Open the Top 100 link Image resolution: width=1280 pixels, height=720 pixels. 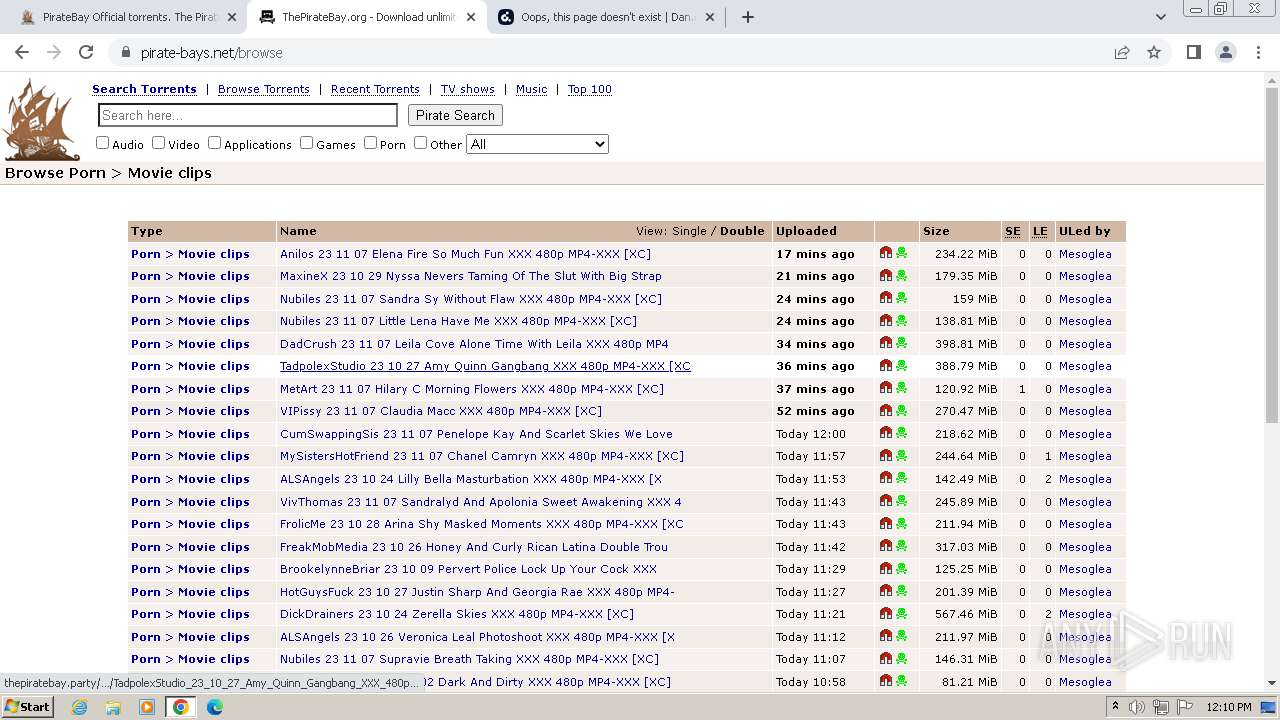(x=589, y=89)
